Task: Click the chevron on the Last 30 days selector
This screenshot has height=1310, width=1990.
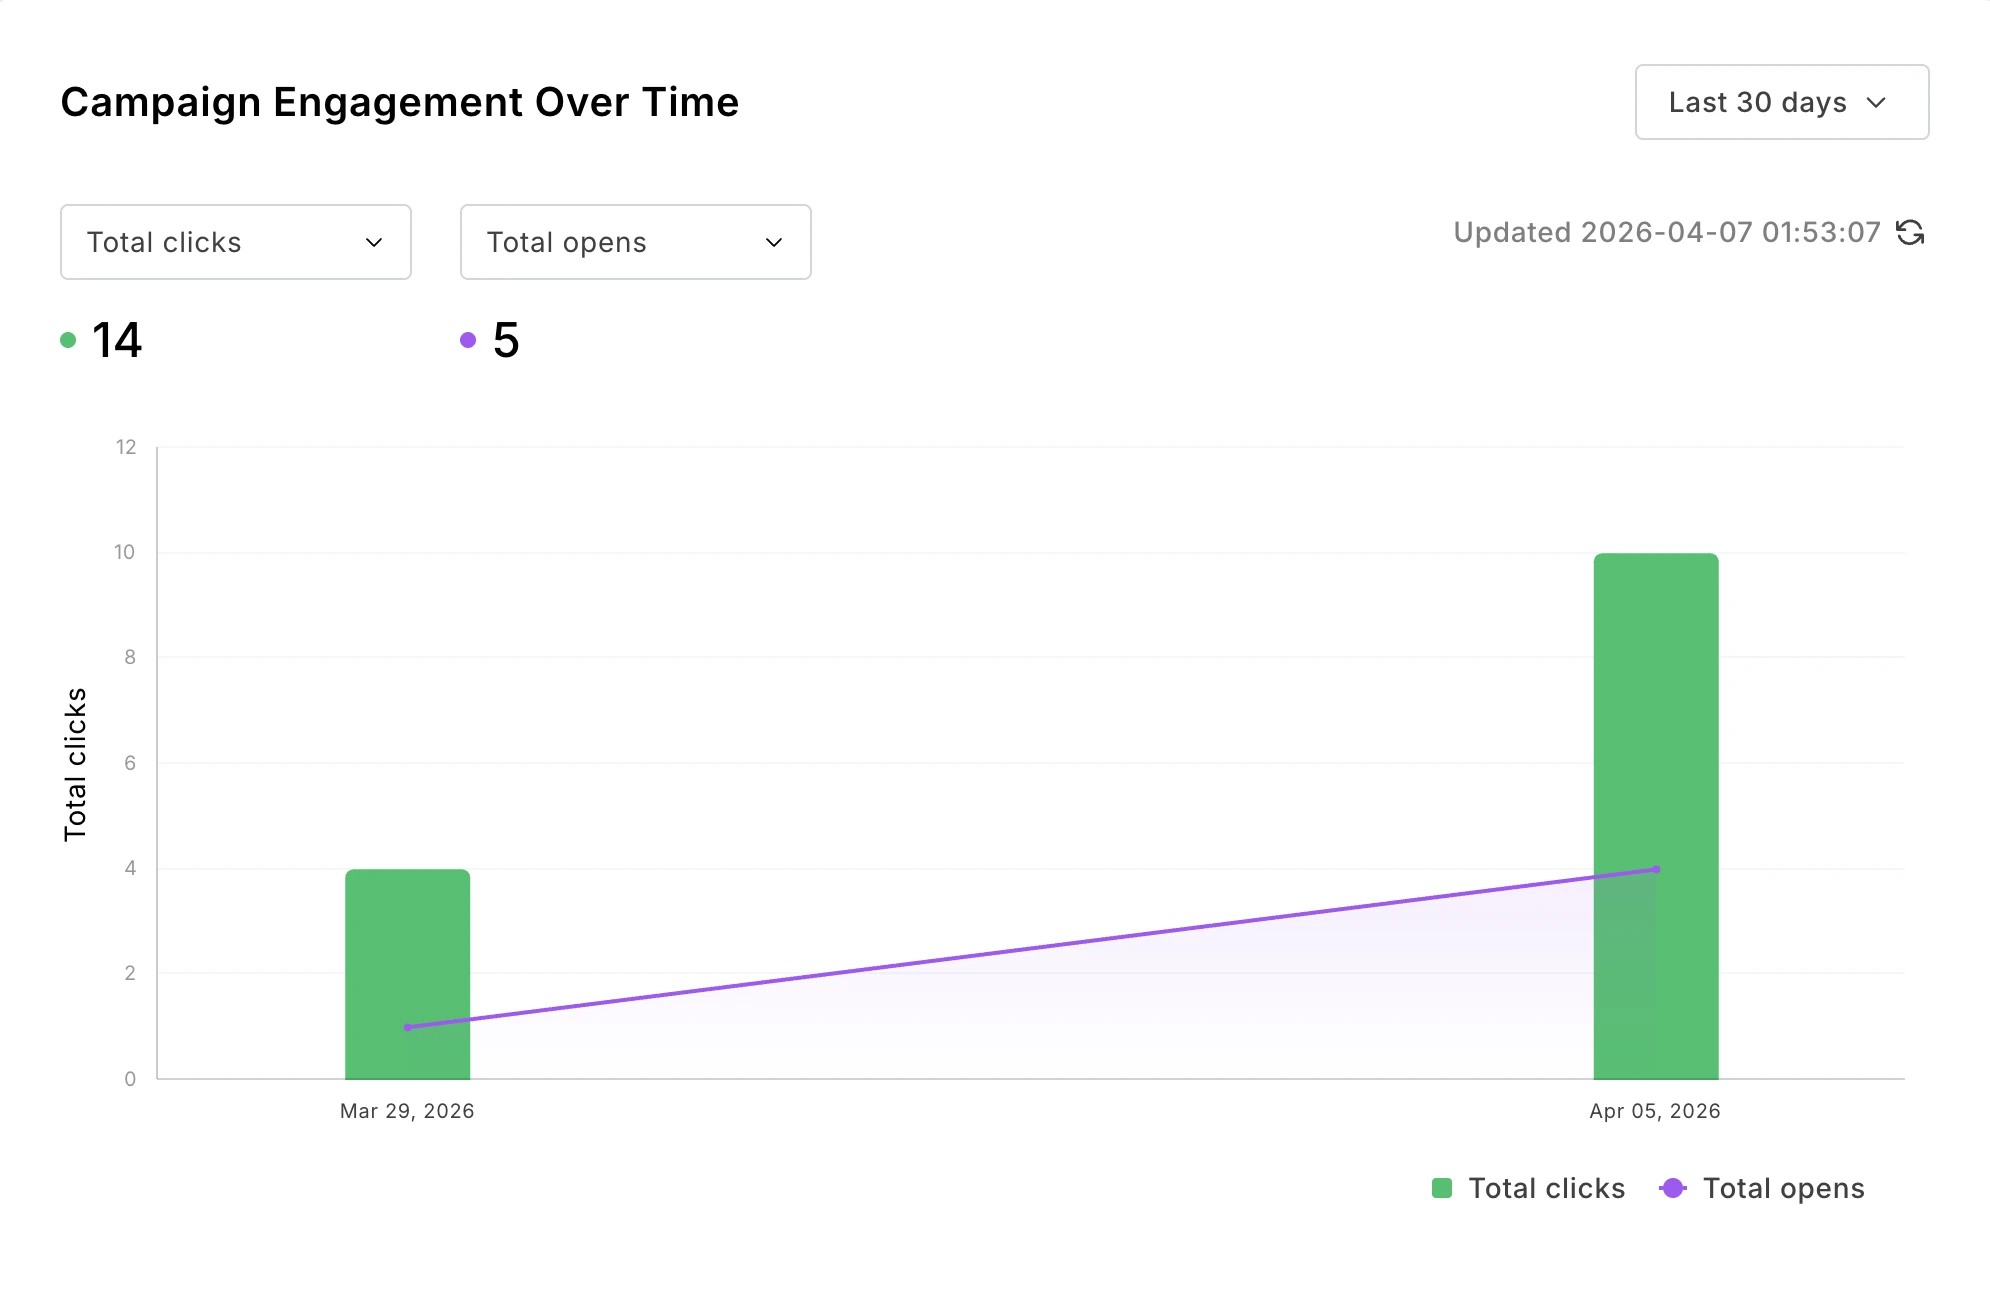Action: point(1877,102)
